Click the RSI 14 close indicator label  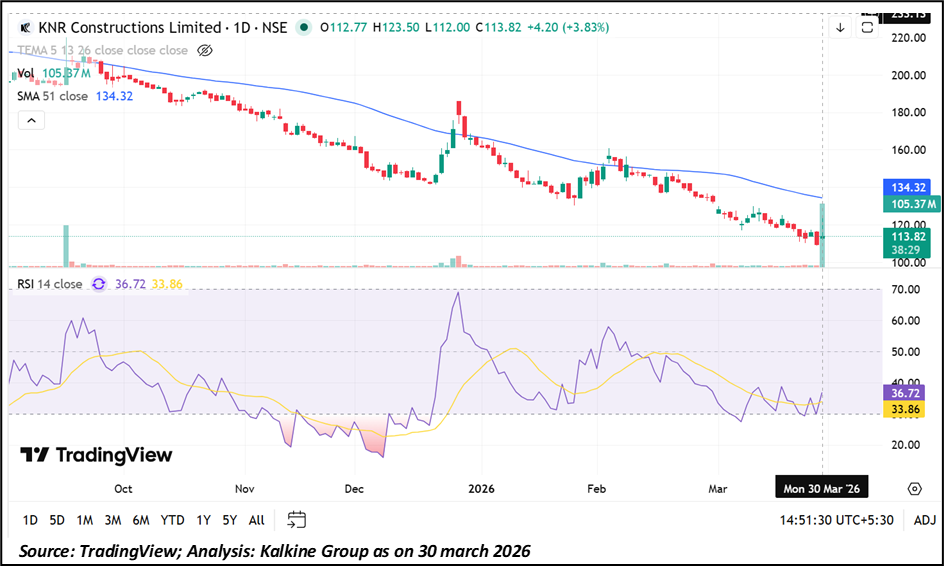(50, 284)
